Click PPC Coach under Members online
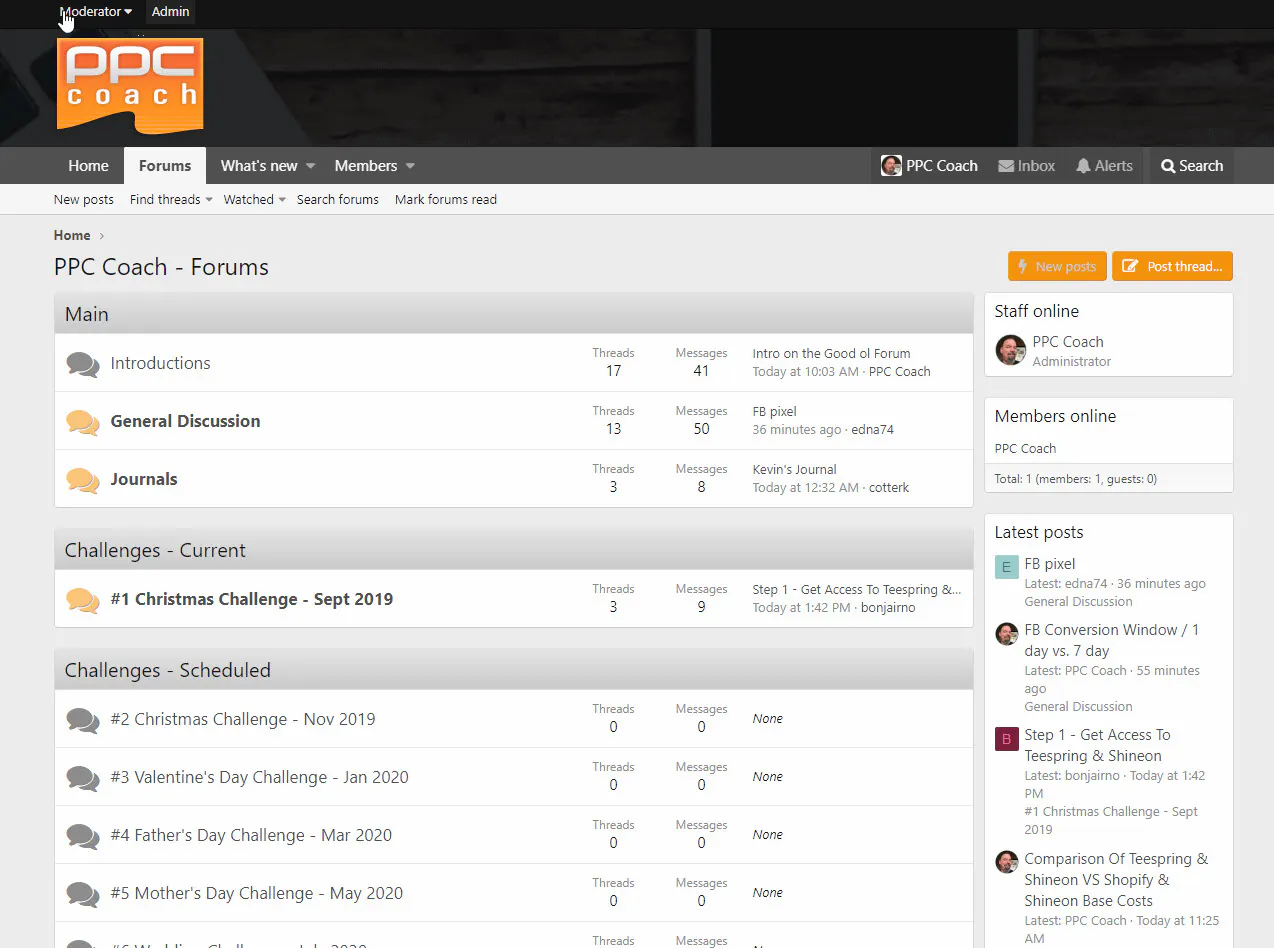 [x=1025, y=448]
